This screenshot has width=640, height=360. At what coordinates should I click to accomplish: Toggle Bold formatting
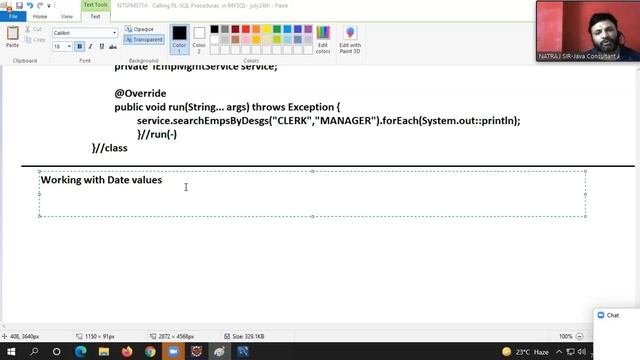click(x=79, y=47)
